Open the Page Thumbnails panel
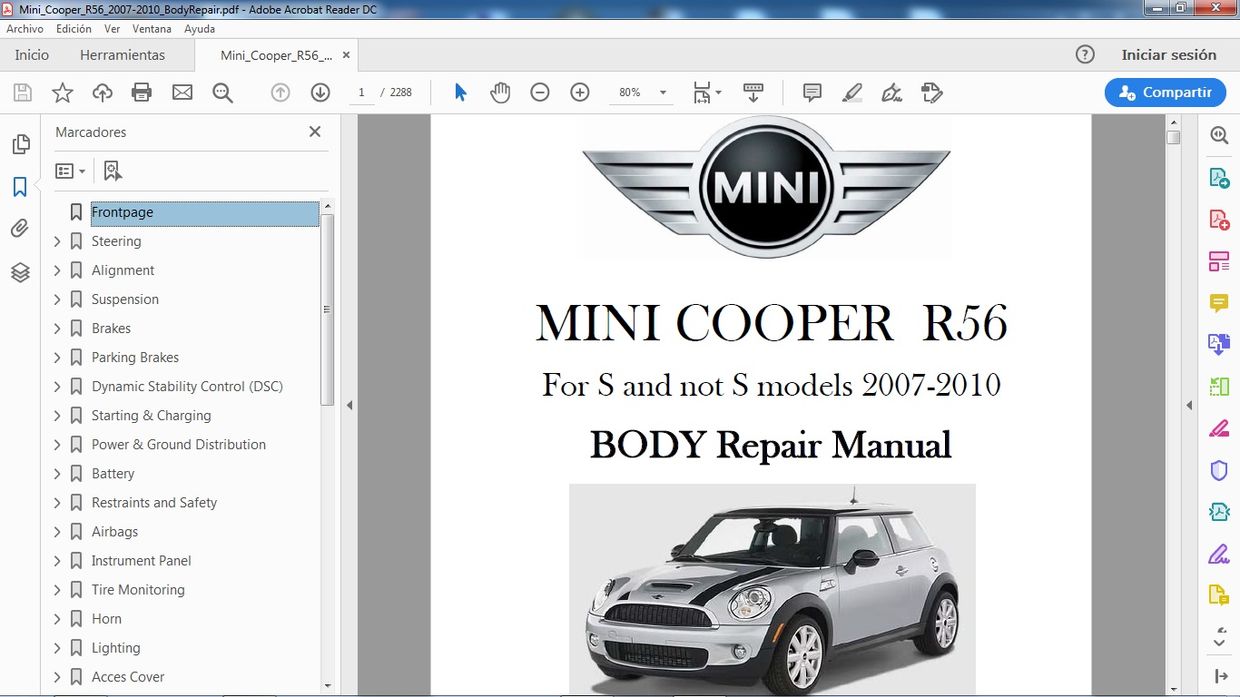 click(21, 143)
